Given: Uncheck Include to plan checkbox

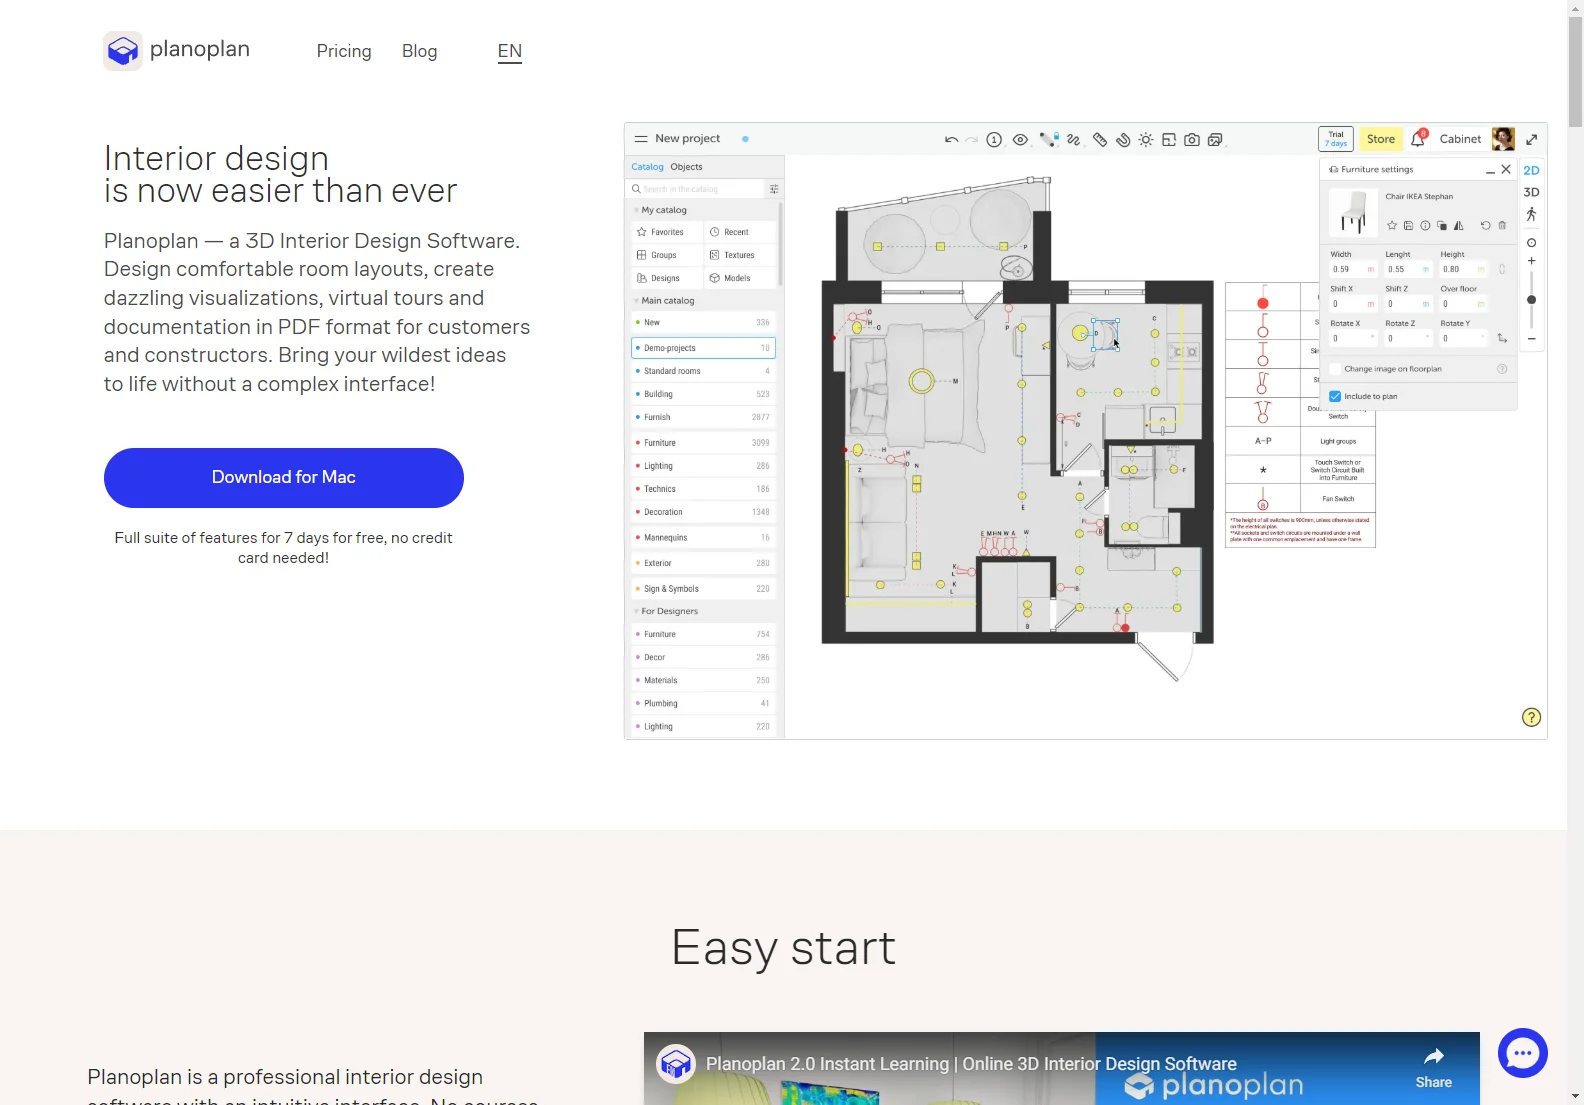Looking at the screenshot, I should pos(1335,397).
